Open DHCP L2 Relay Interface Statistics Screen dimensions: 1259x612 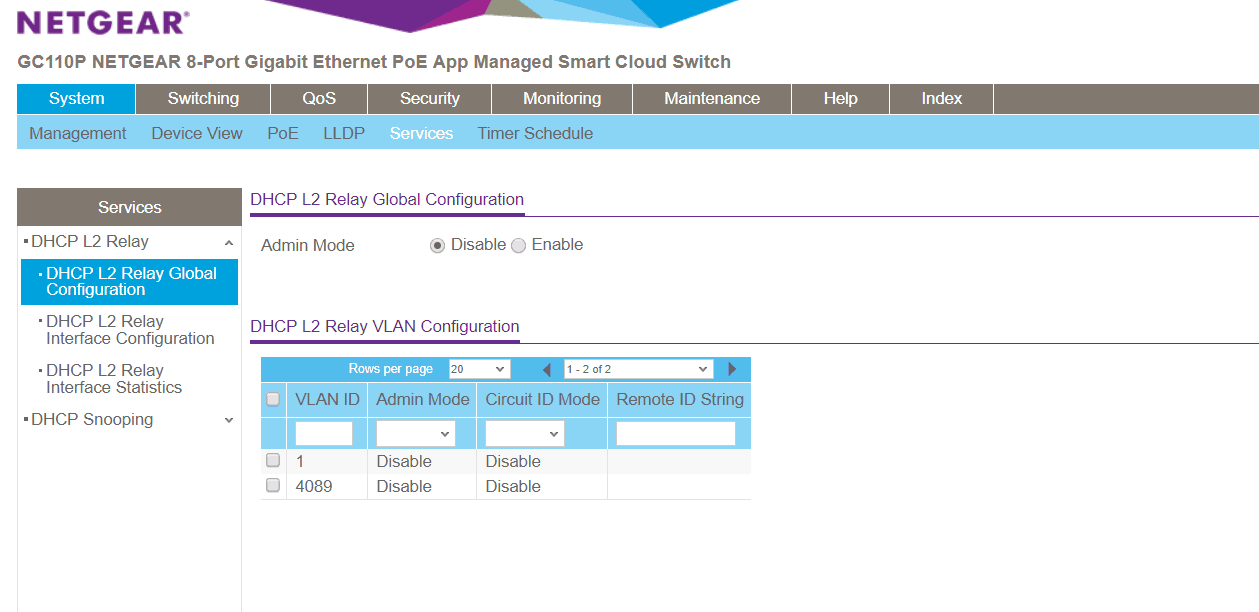pyautogui.click(x=114, y=379)
